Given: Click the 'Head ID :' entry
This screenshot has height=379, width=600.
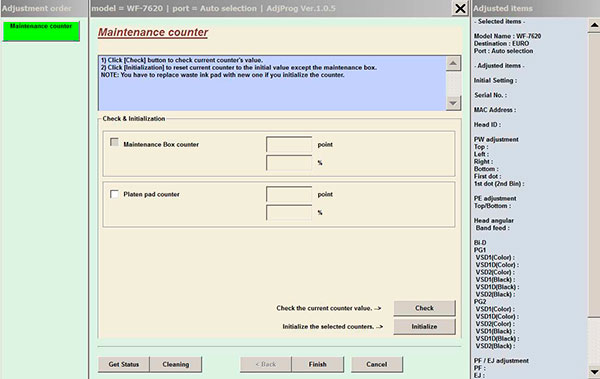Looking at the screenshot, I should coord(487,124).
